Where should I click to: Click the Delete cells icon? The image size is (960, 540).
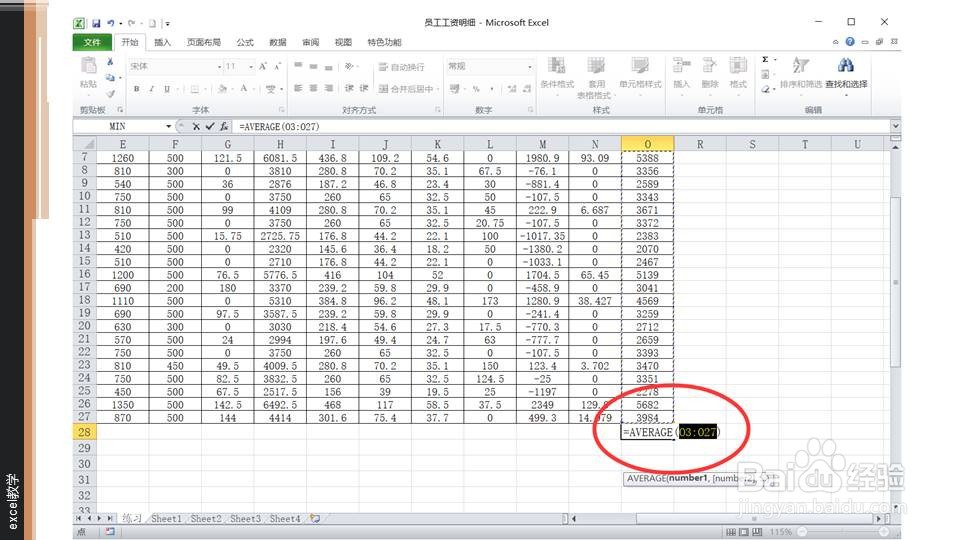(710, 66)
